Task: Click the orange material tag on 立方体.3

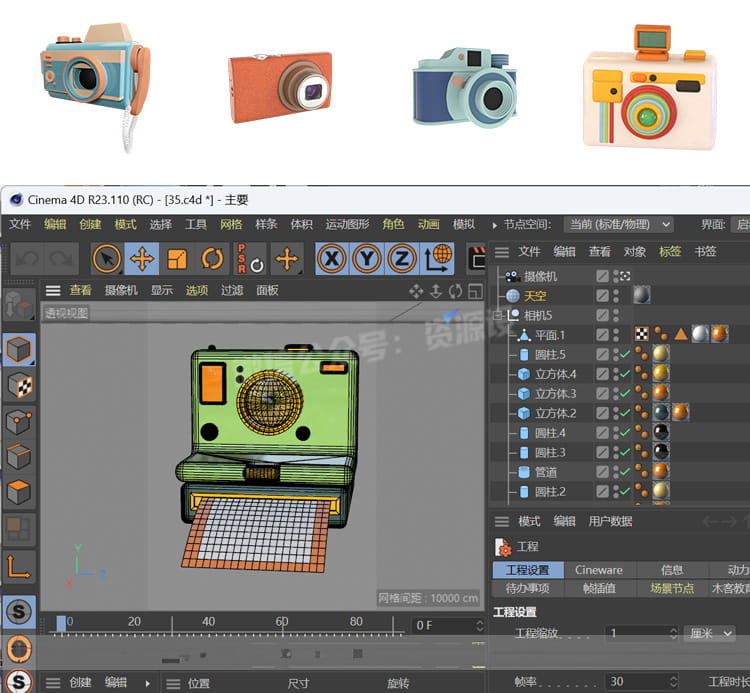Action: [x=661, y=393]
